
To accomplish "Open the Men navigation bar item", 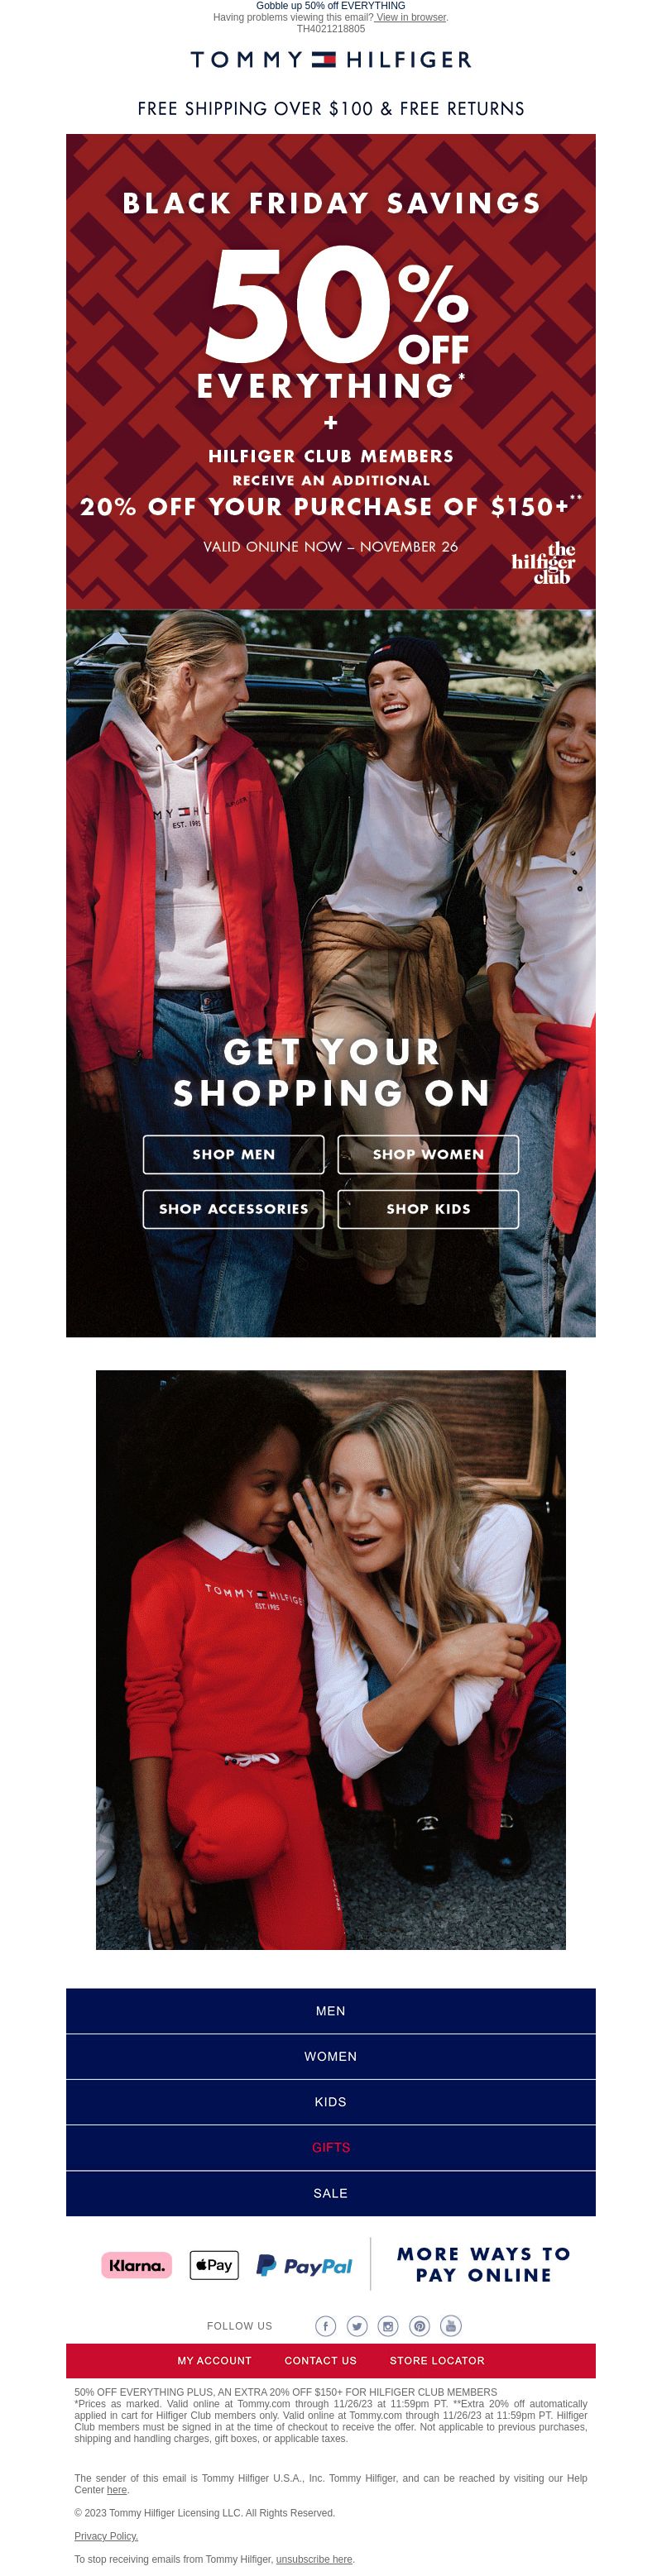I will (331, 2010).
